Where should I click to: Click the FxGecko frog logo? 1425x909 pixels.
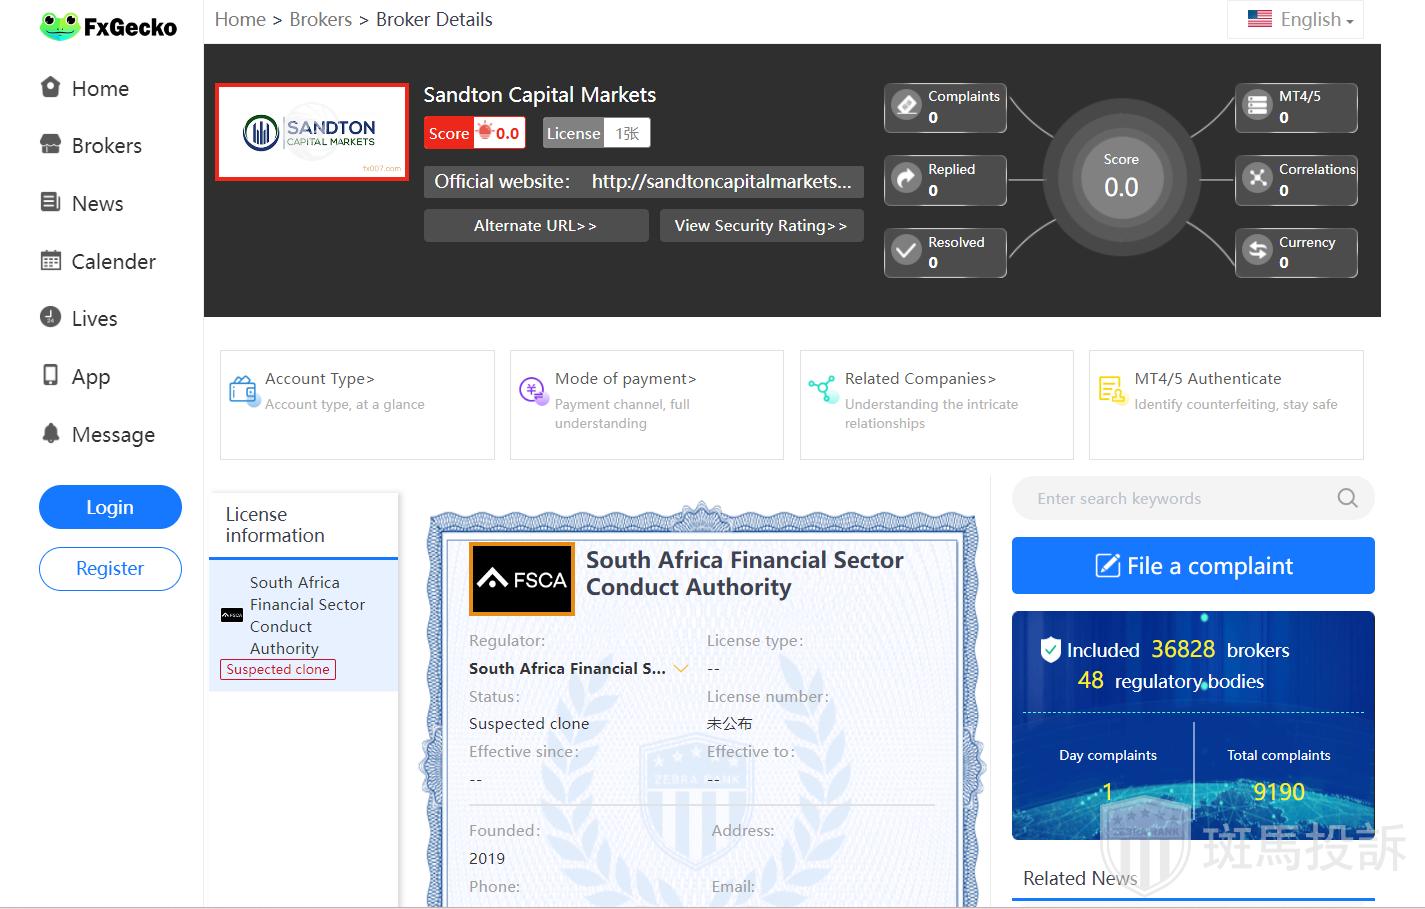(x=60, y=26)
